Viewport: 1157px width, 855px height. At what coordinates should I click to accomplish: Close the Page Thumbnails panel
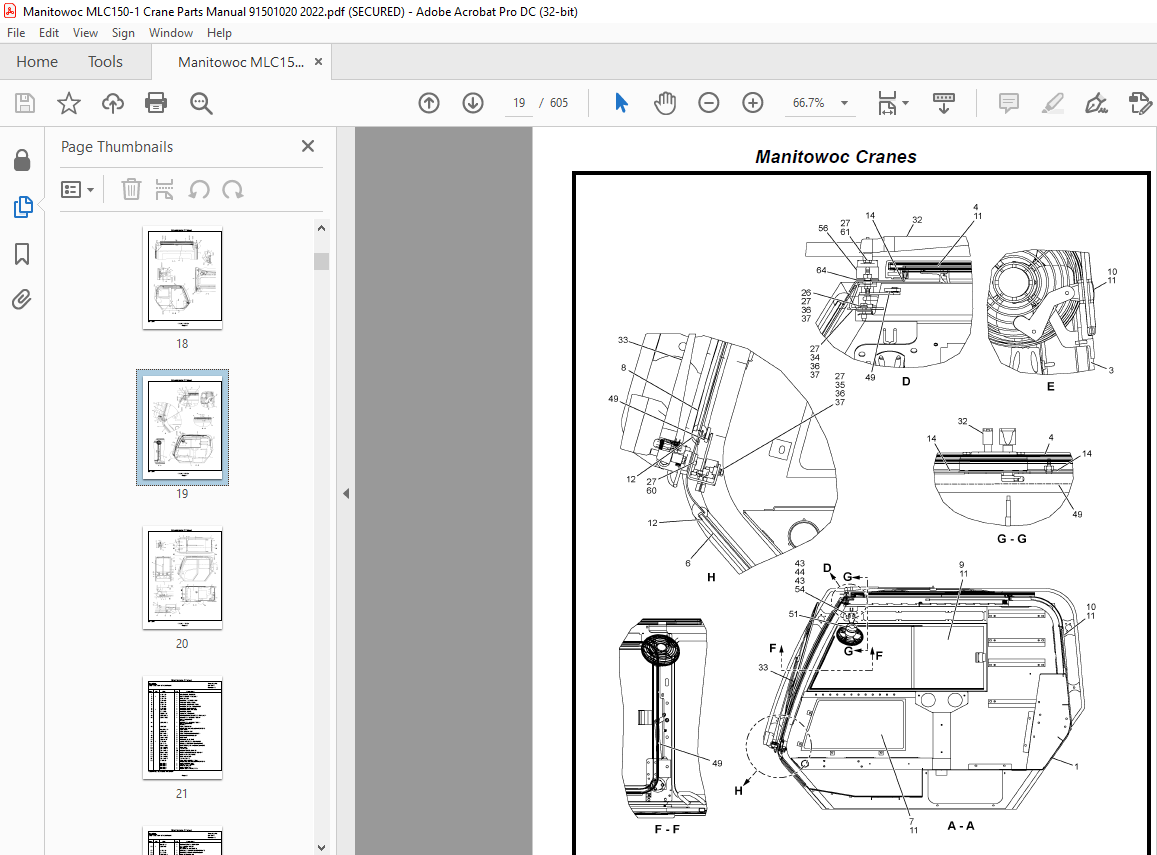[x=308, y=146]
